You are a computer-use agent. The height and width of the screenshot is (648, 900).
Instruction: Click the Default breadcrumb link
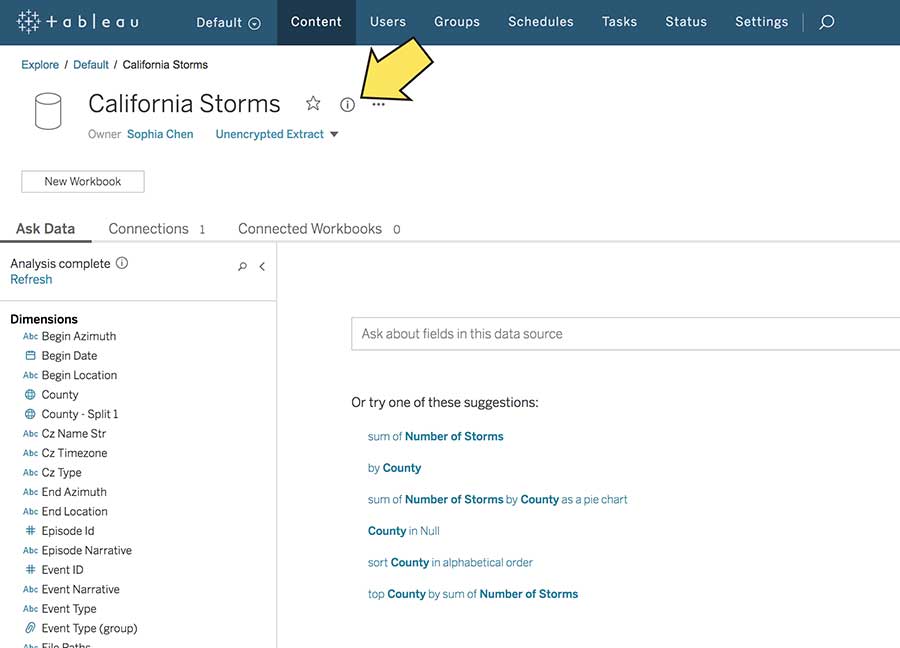click(x=91, y=65)
